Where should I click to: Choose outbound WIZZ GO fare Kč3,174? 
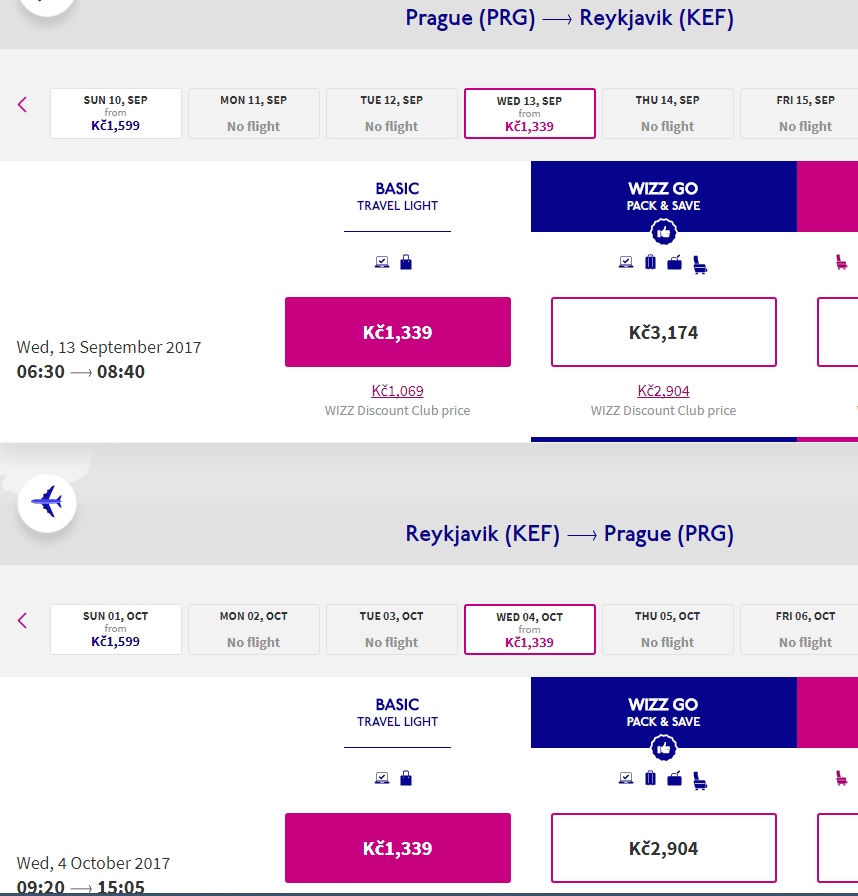coord(664,332)
